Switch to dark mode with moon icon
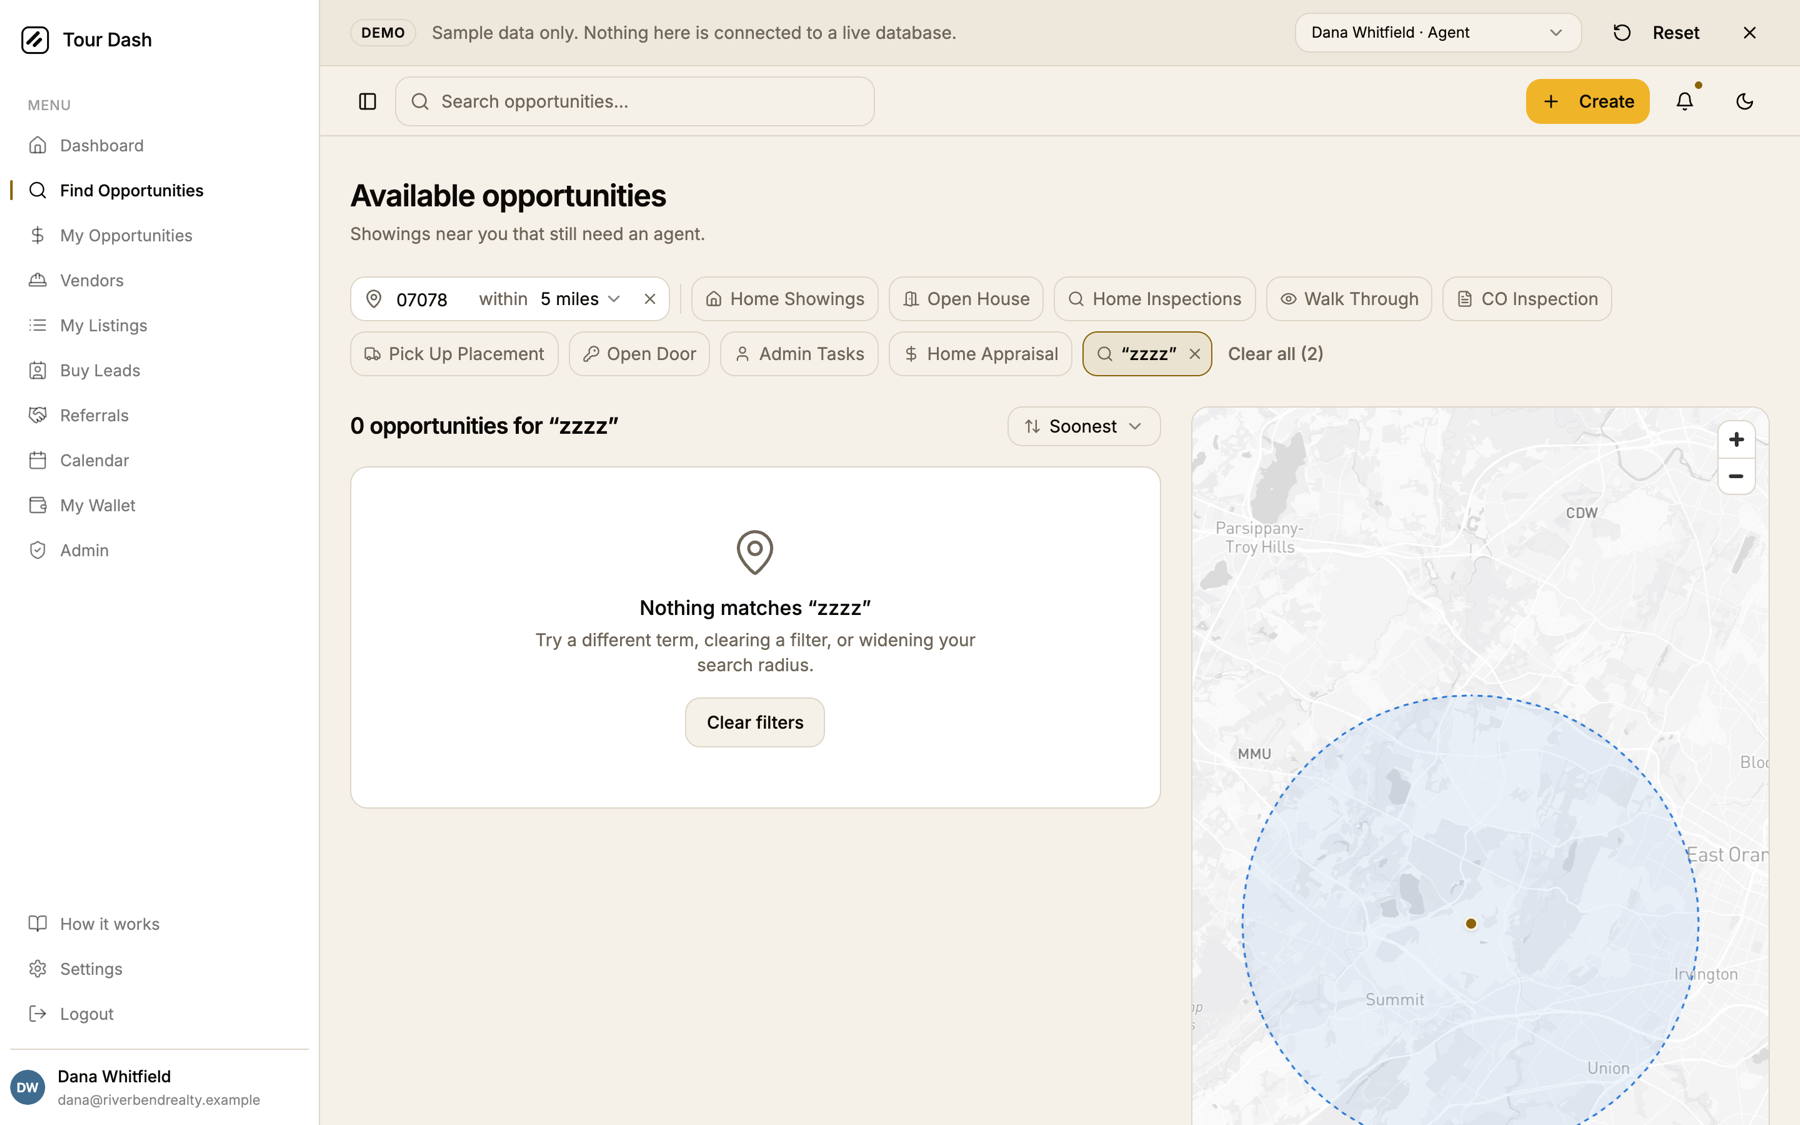 point(1744,101)
